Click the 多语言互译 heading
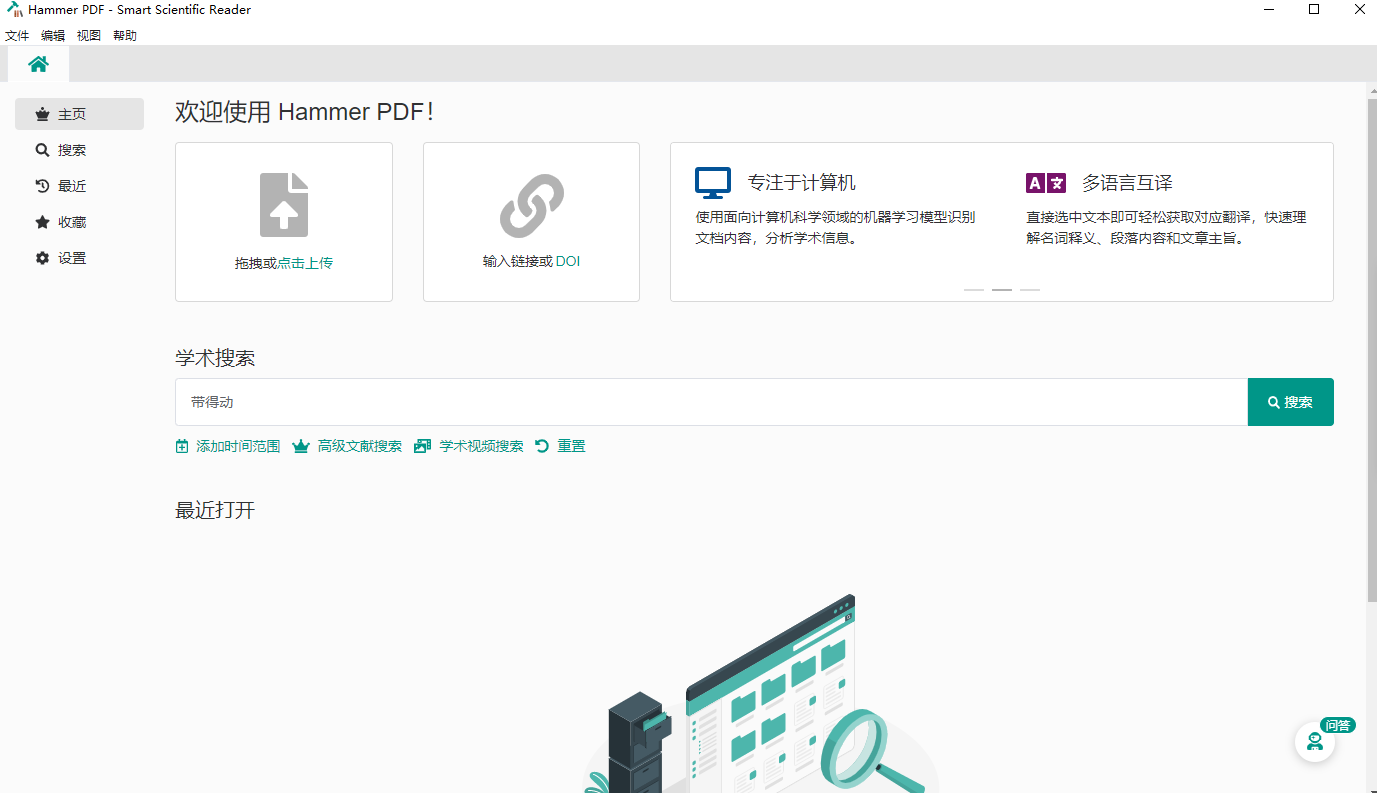This screenshot has height=793, width=1377. pos(1127,183)
